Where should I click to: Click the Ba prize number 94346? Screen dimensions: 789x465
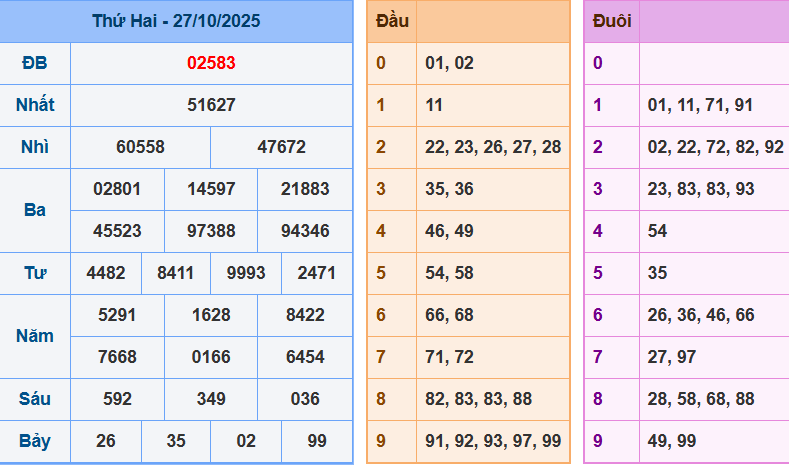[x=305, y=231]
